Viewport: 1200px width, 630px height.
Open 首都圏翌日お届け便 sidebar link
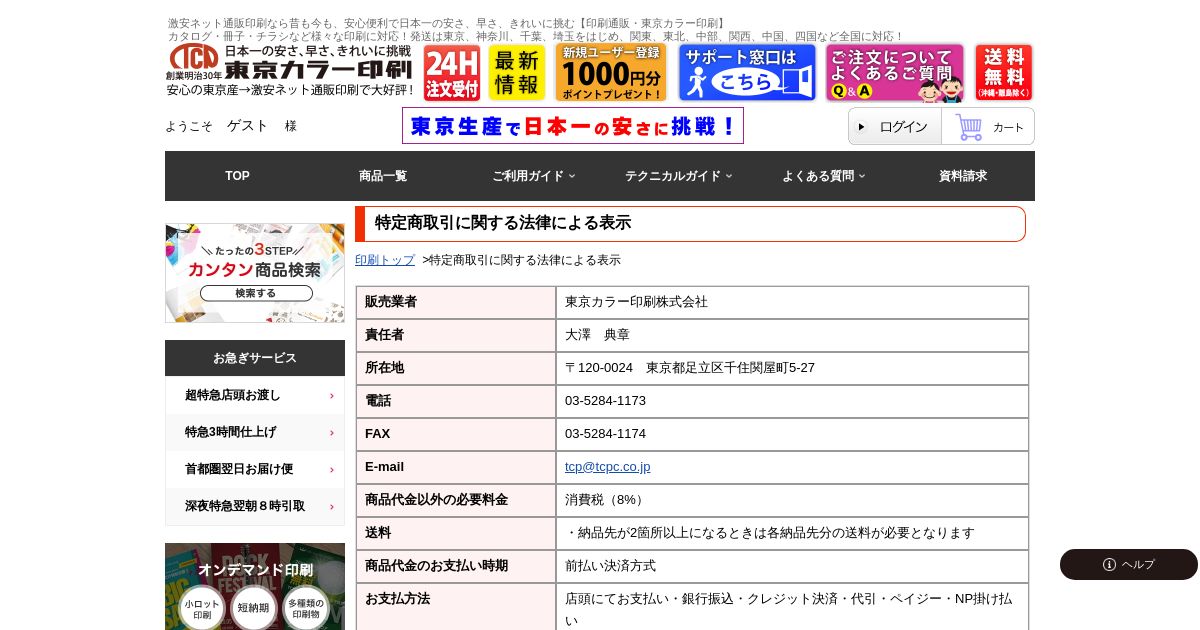(255, 469)
